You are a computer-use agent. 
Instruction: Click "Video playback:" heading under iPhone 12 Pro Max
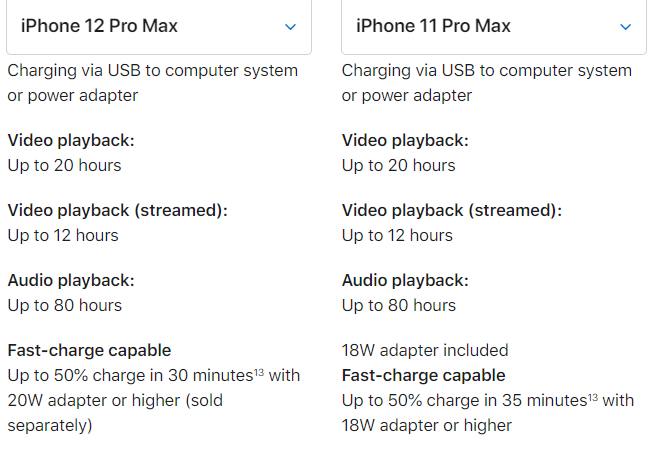(x=70, y=141)
